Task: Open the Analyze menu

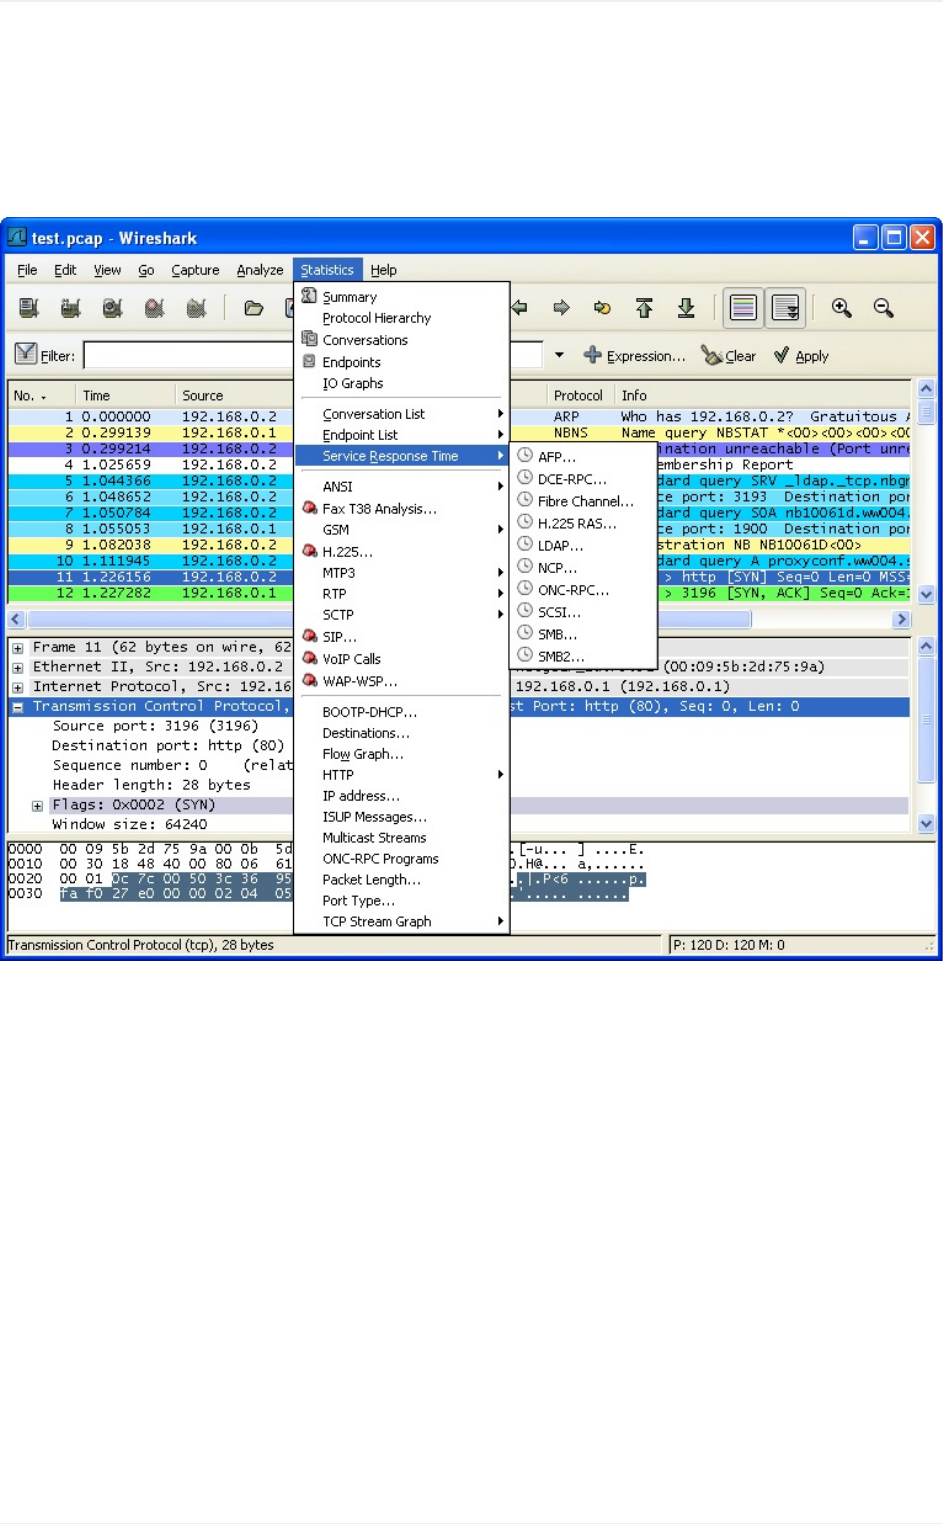Action: pyautogui.click(x=260, y=270)
